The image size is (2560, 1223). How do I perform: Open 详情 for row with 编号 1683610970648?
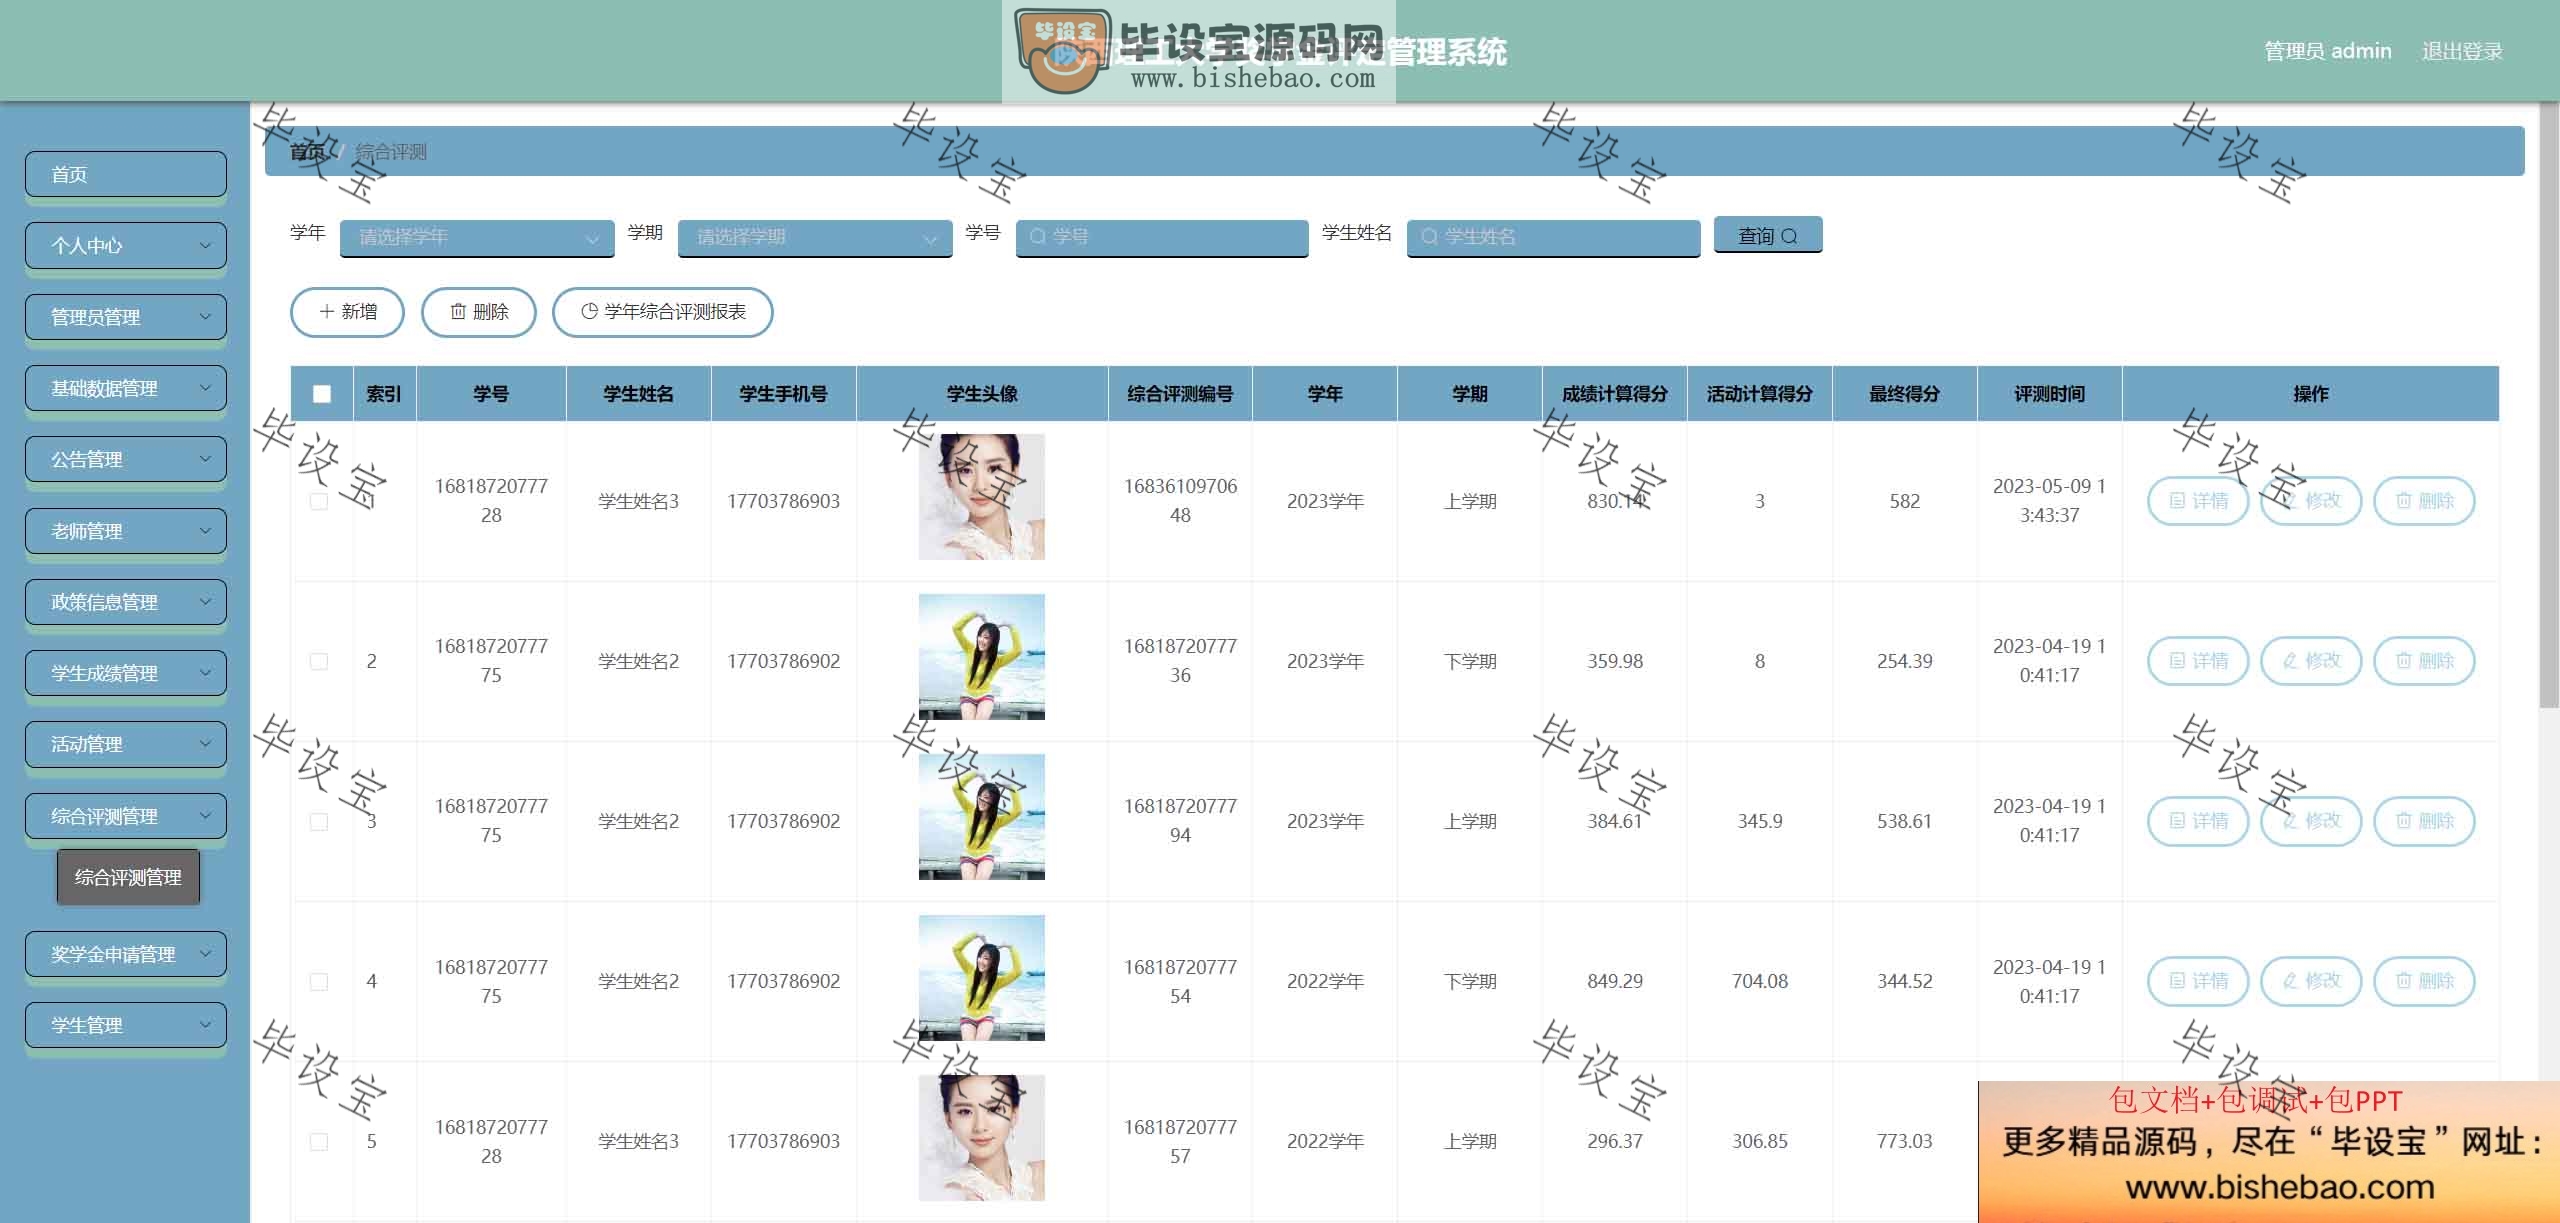(x=2198, y=501)
